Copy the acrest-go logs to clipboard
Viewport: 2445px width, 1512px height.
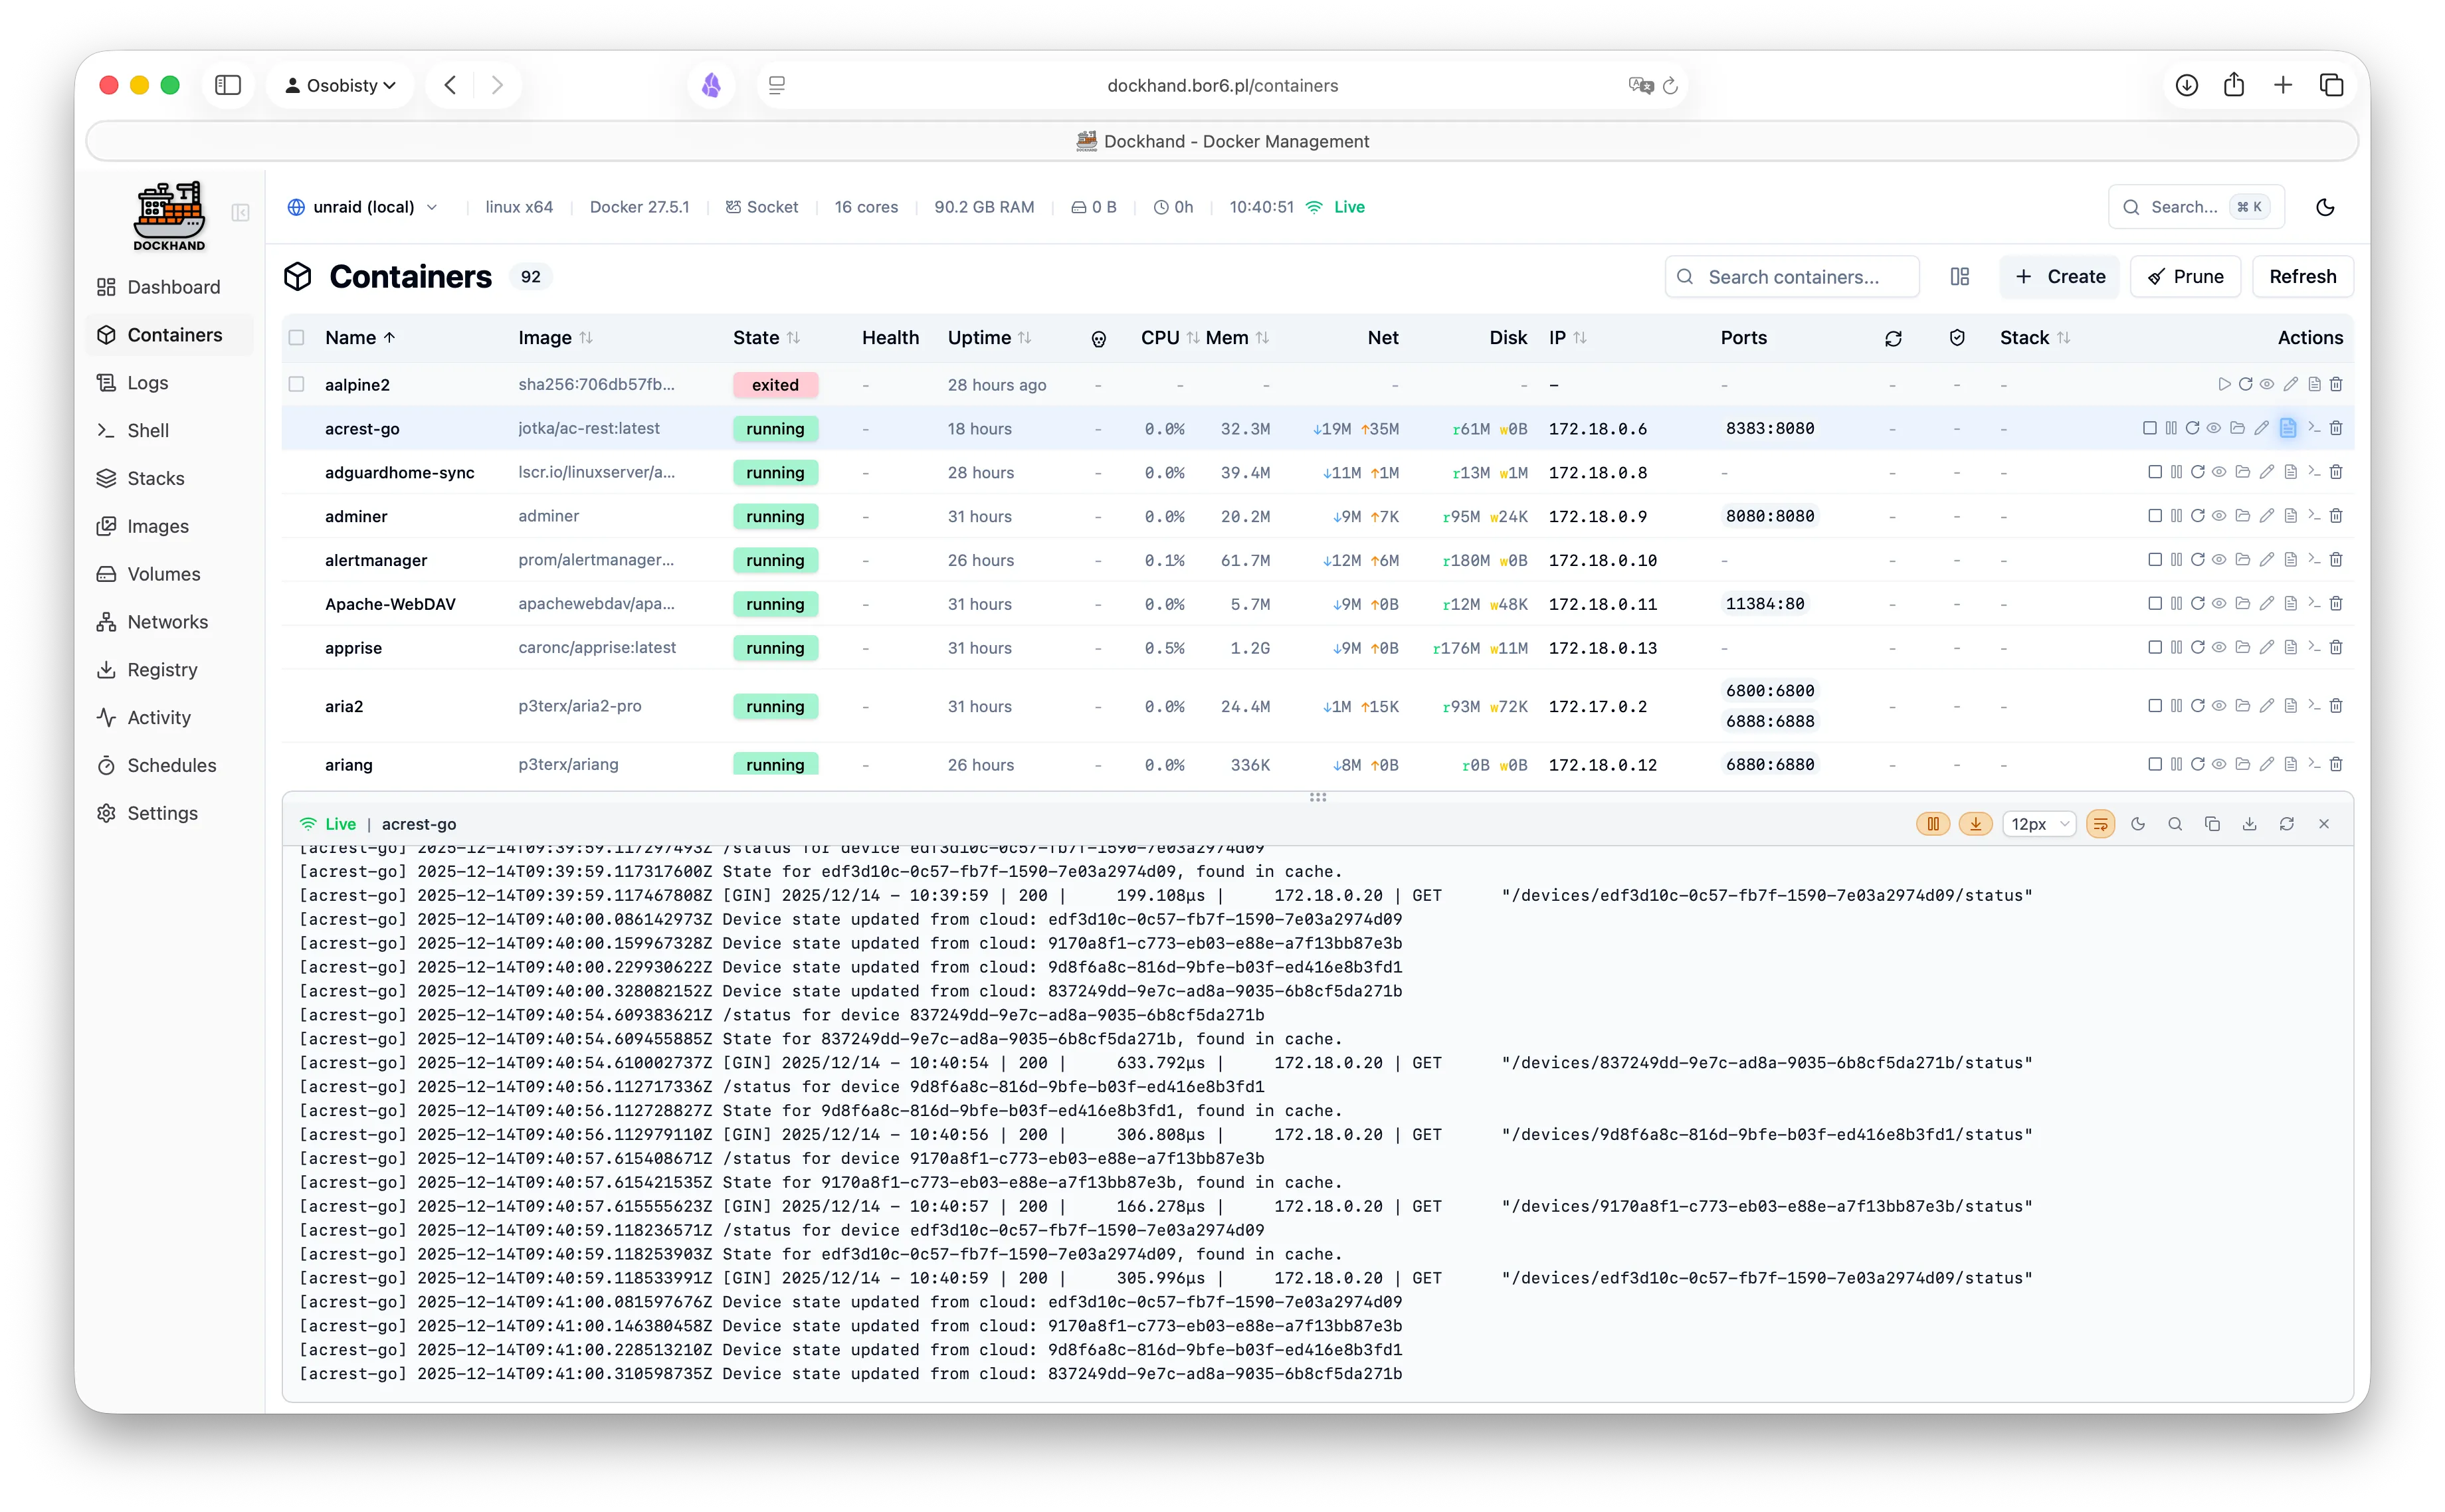click(x=2213, y=823)
